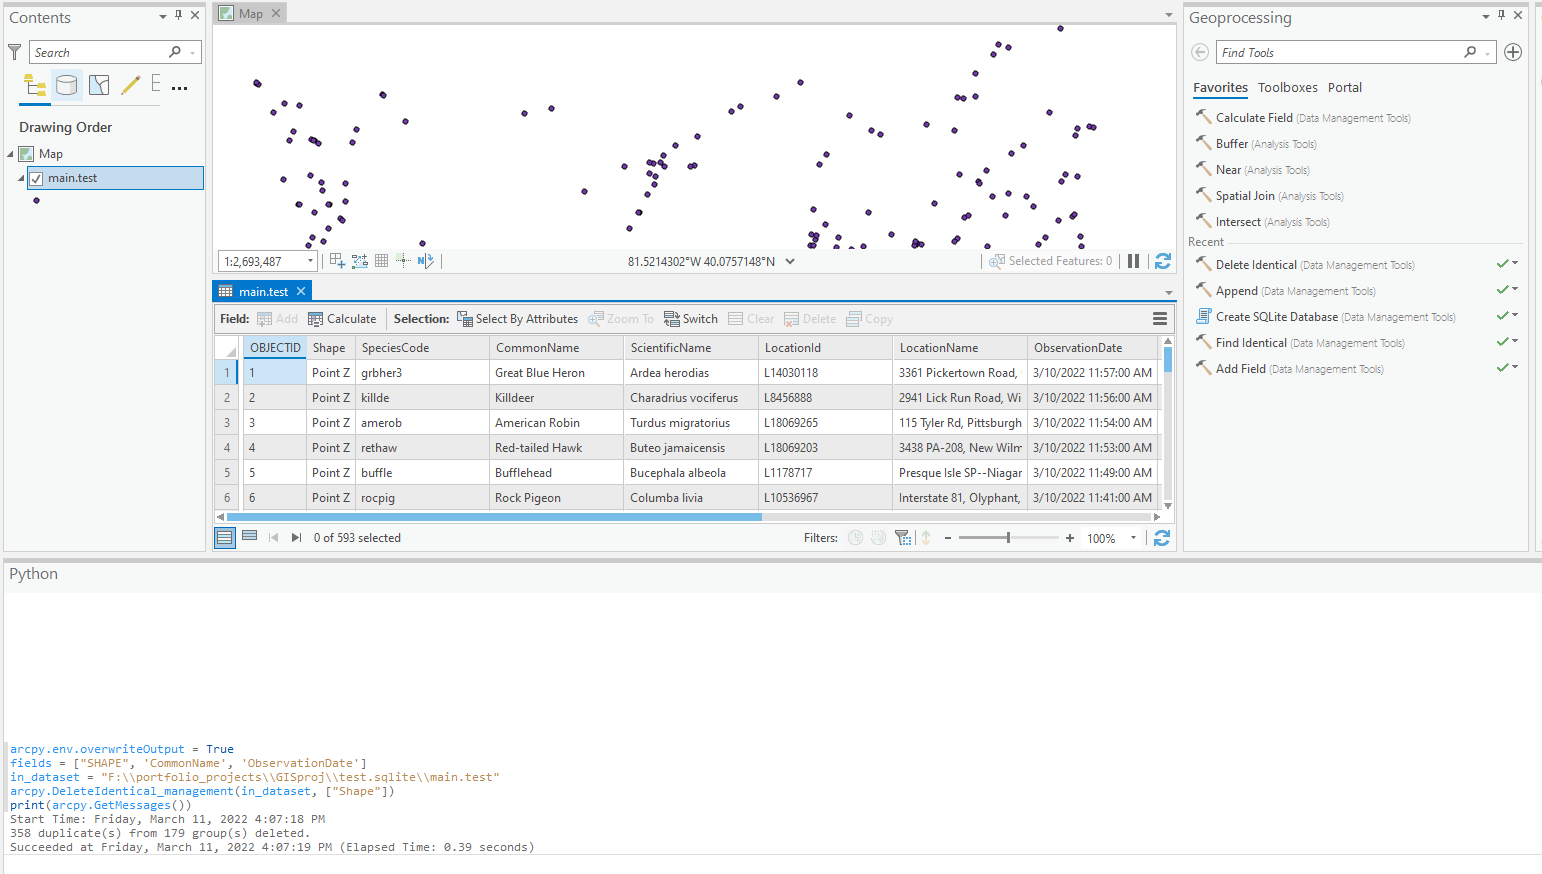Open the coordinate display dropdown
This screenshot has height=874, width=1542.
[x=790, y=260]
